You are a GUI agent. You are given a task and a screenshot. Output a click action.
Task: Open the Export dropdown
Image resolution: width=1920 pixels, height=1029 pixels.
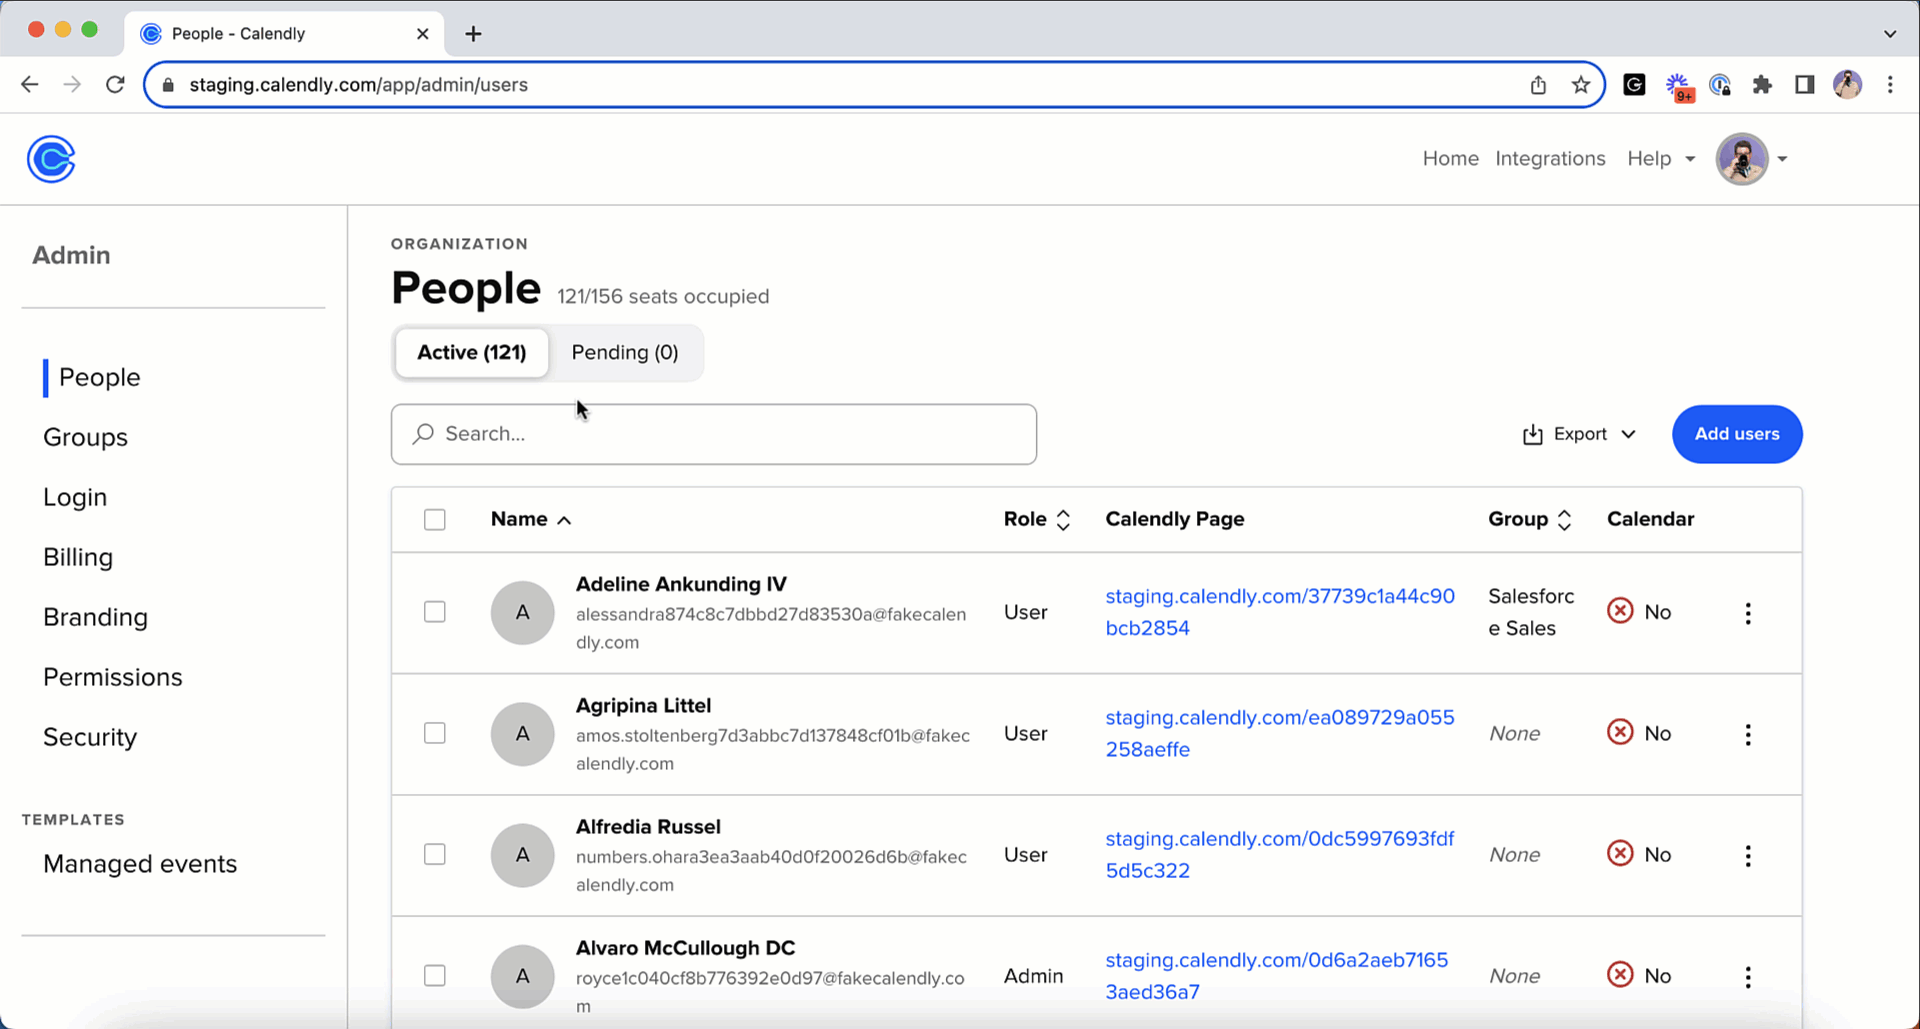[x=1578, y=434]
